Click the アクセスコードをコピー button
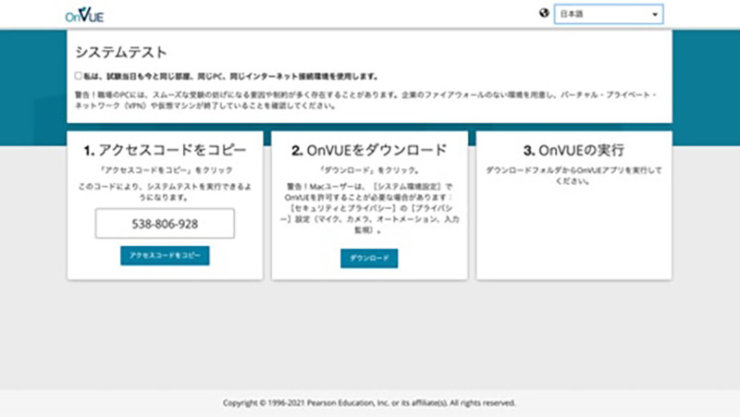Image resolution: width=740 pixels, height=417 pixels. click(x=165, y=256)
